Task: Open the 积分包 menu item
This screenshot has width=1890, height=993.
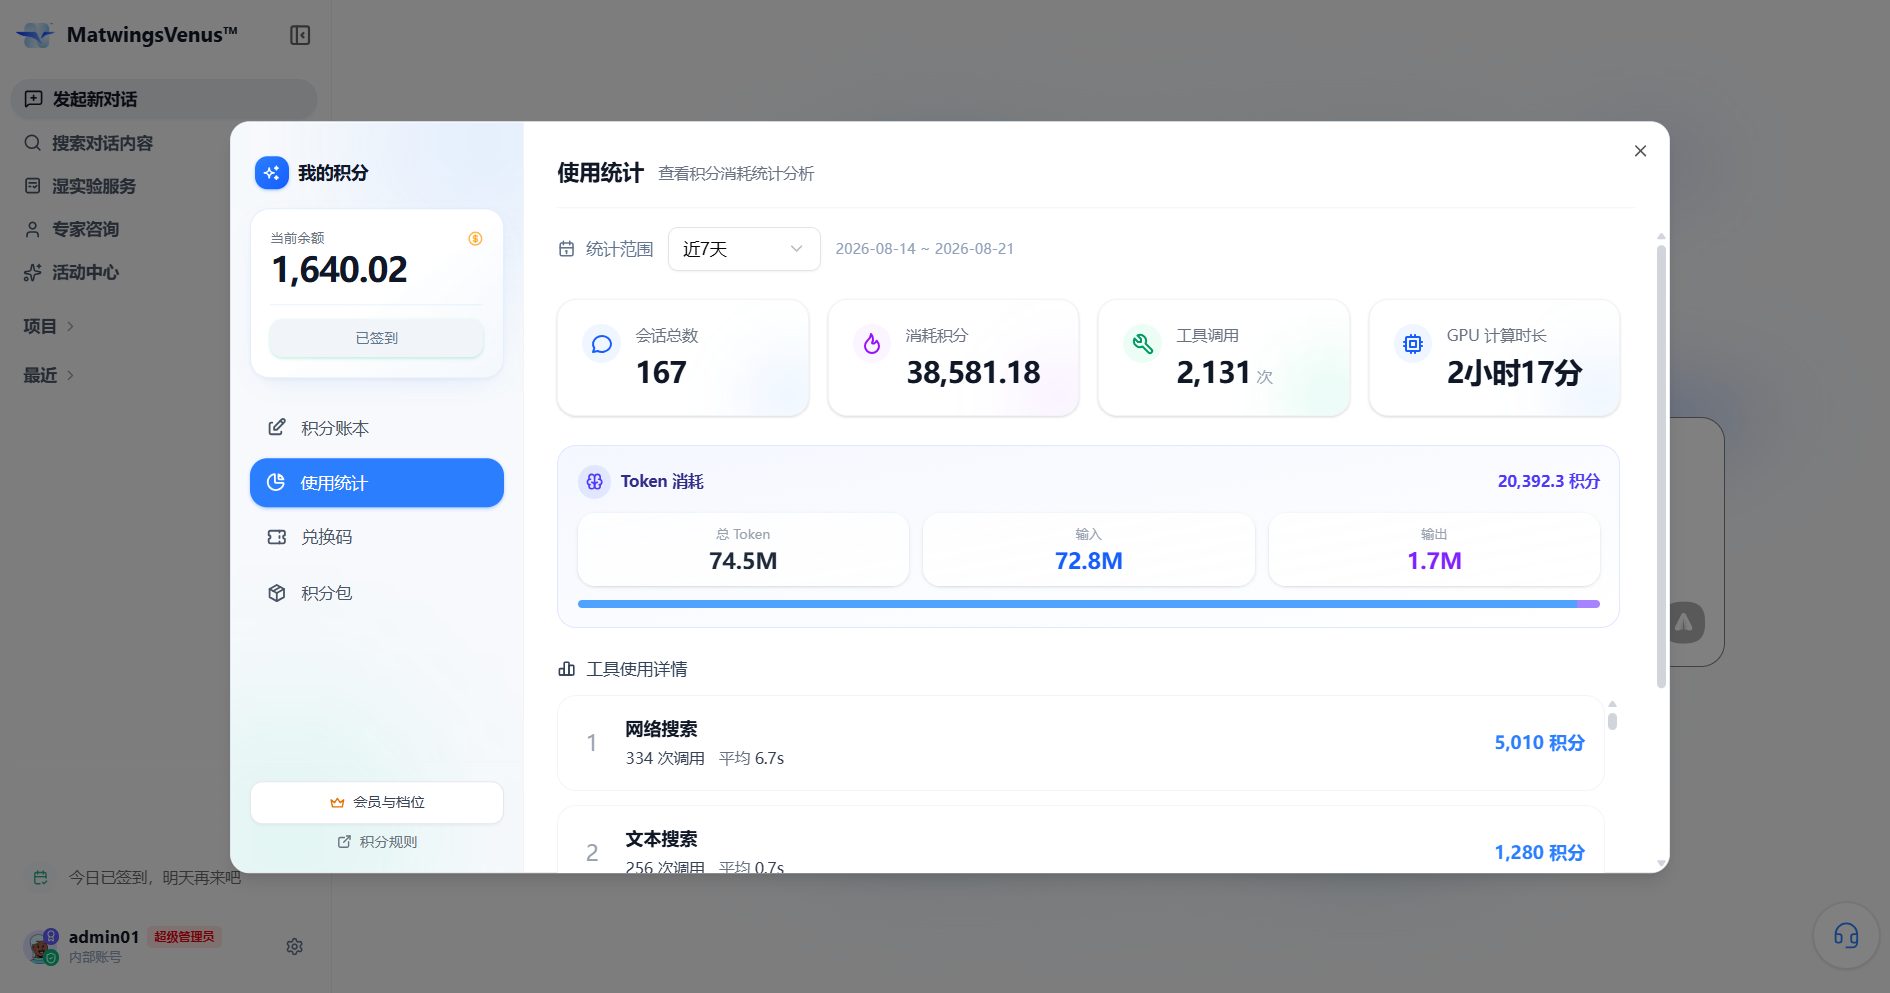Action: (377, 593)
